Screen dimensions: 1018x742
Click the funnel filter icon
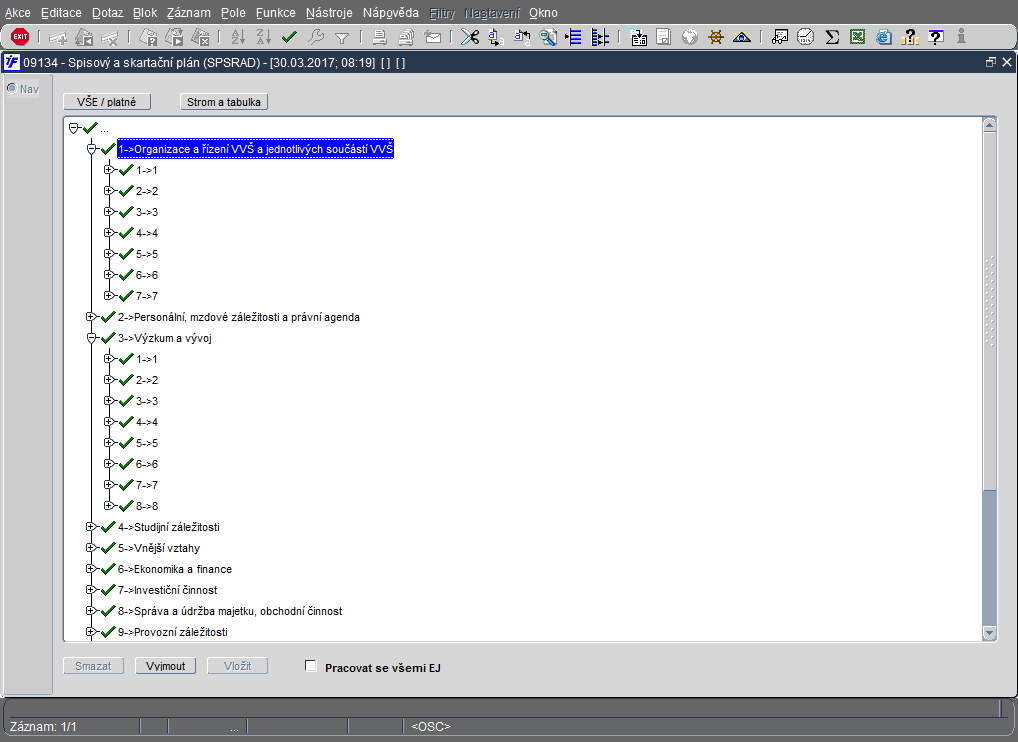click(341, 38)
